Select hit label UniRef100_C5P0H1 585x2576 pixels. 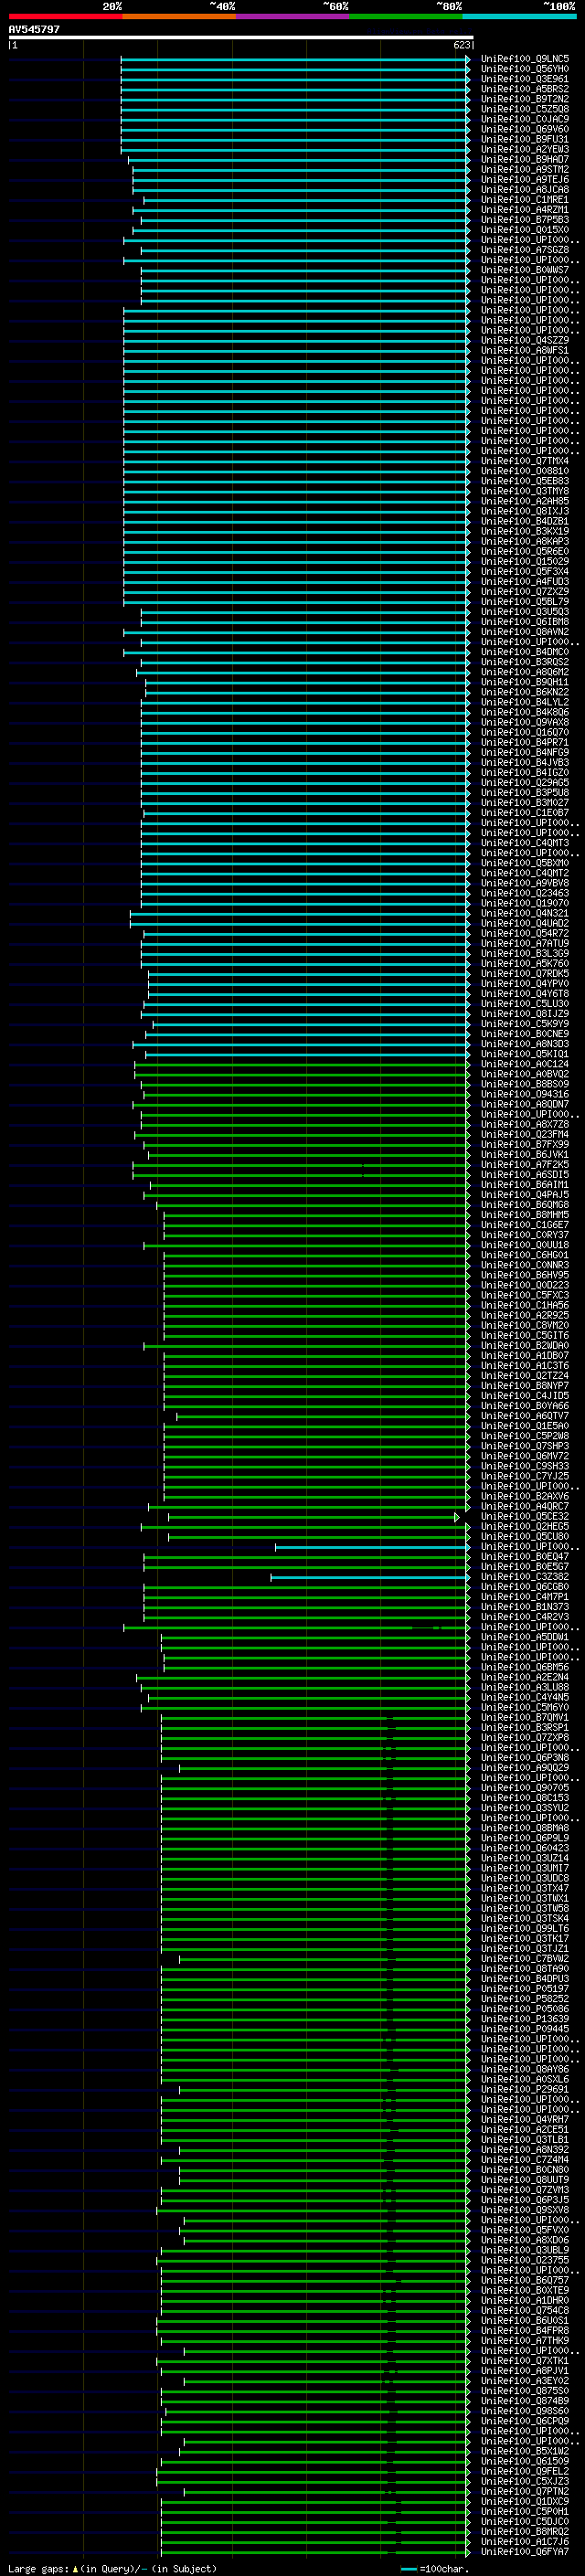(x=524, y=2511)
